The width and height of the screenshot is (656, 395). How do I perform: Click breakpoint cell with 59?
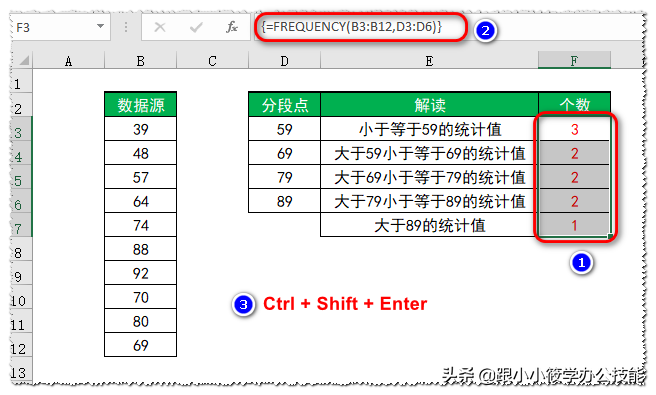point(284,129)
